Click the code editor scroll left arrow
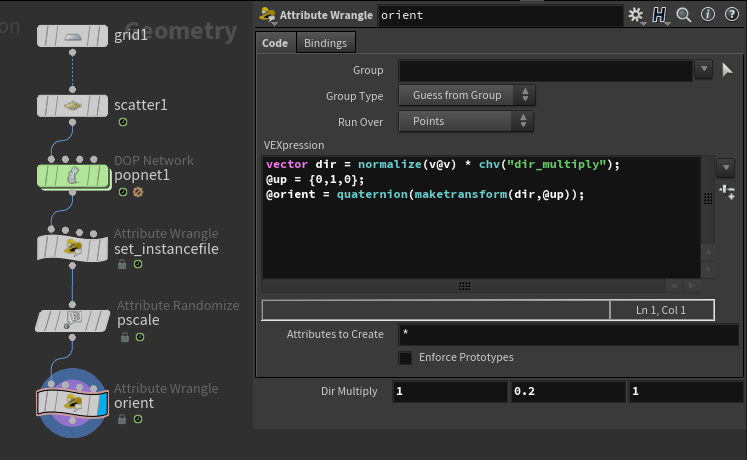 click(x=674, y=286)
